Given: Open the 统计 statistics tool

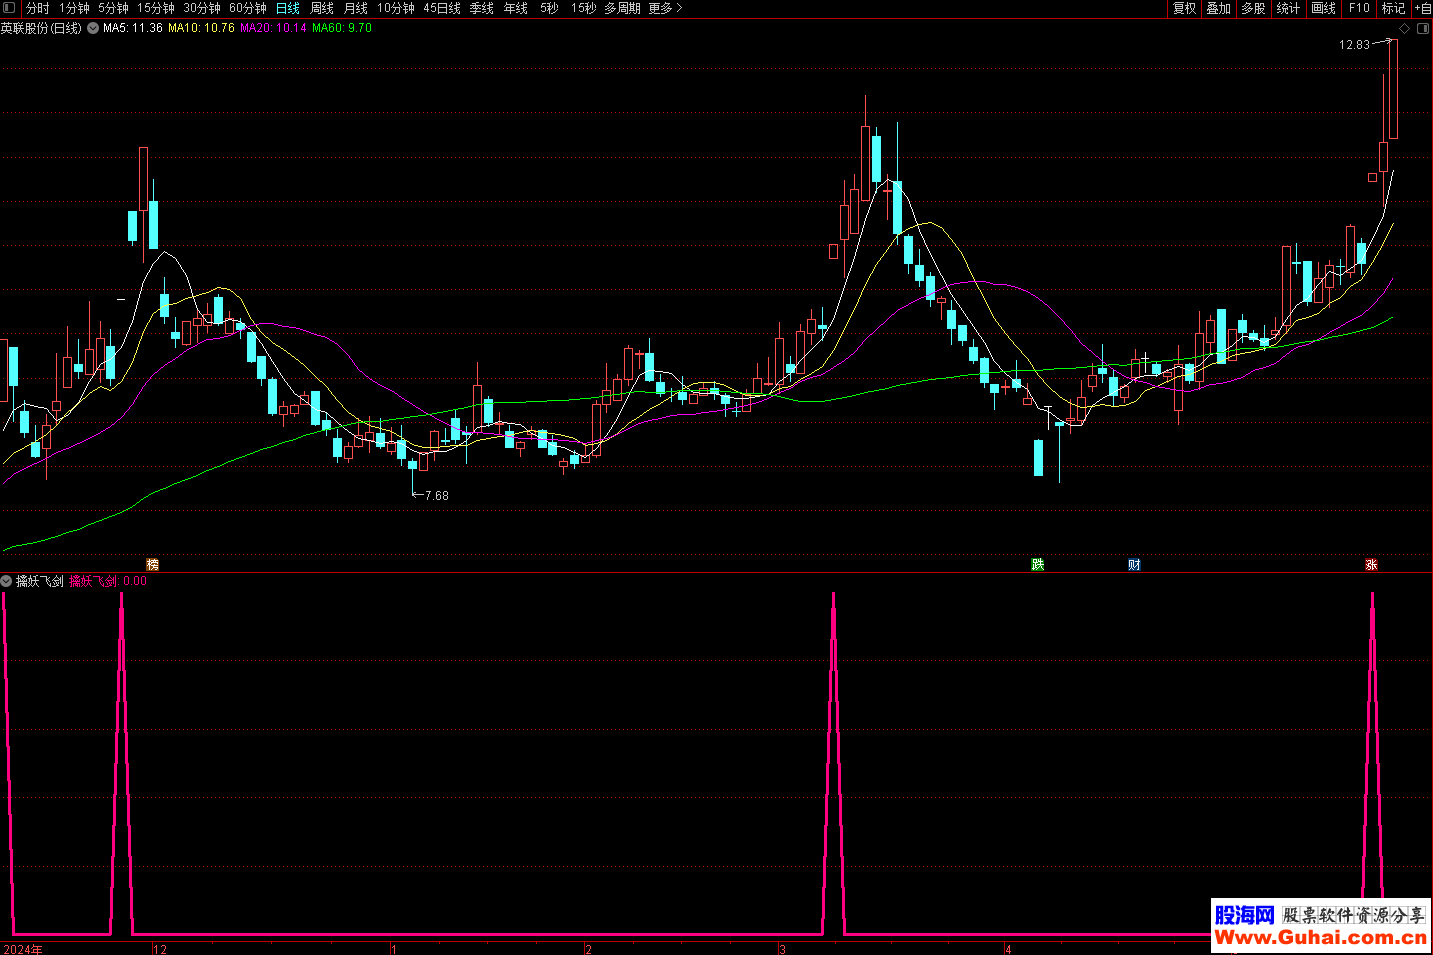Looking at the screenshot, I should pyautogui.click(x=1288, y=8).
